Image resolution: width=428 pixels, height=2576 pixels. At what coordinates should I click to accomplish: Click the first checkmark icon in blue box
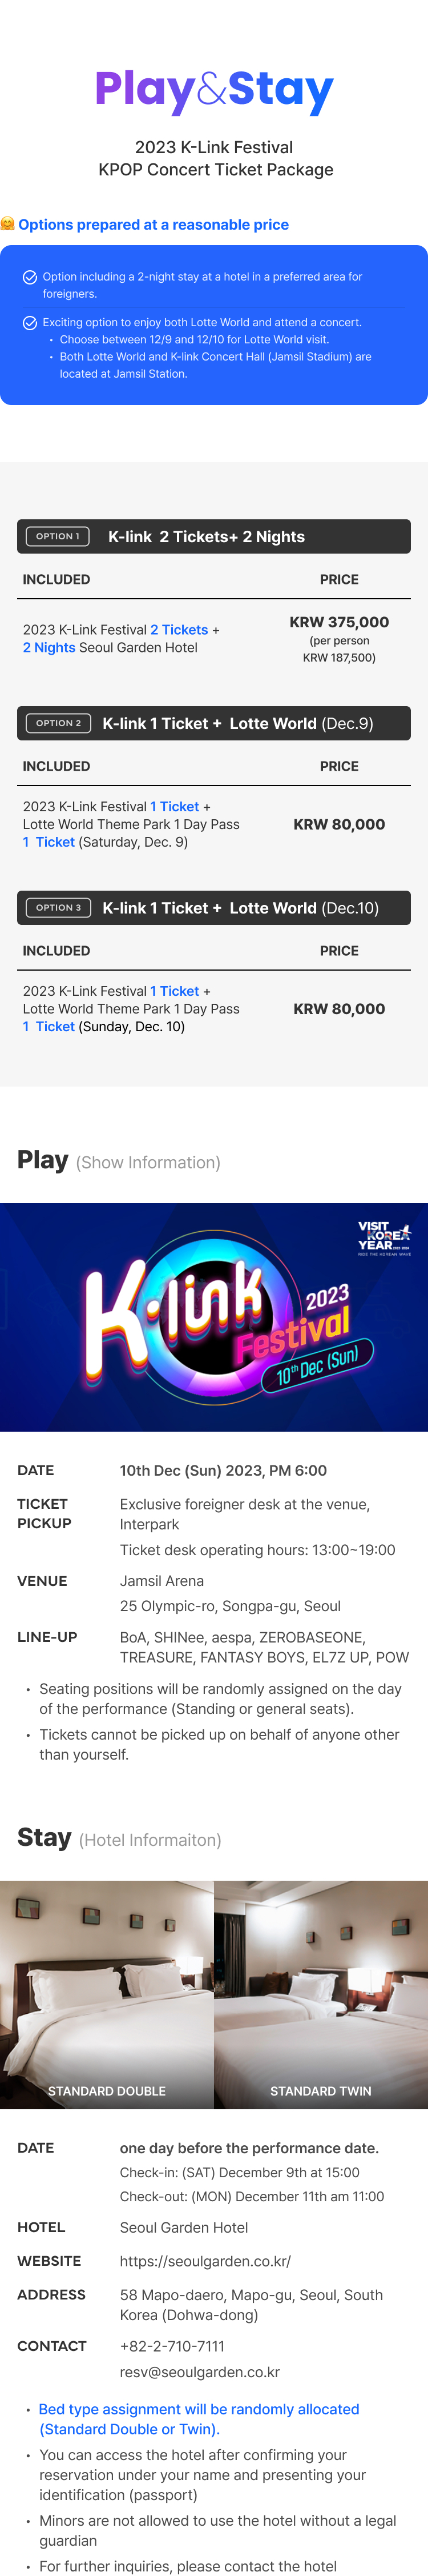[x=30, y=277]
